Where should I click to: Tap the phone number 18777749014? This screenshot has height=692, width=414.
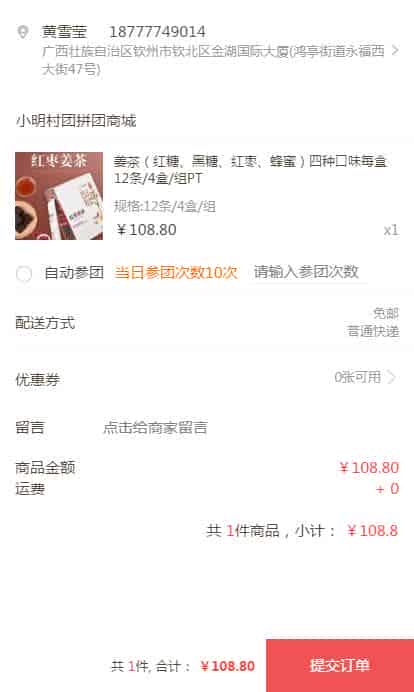tap(157, 31)
